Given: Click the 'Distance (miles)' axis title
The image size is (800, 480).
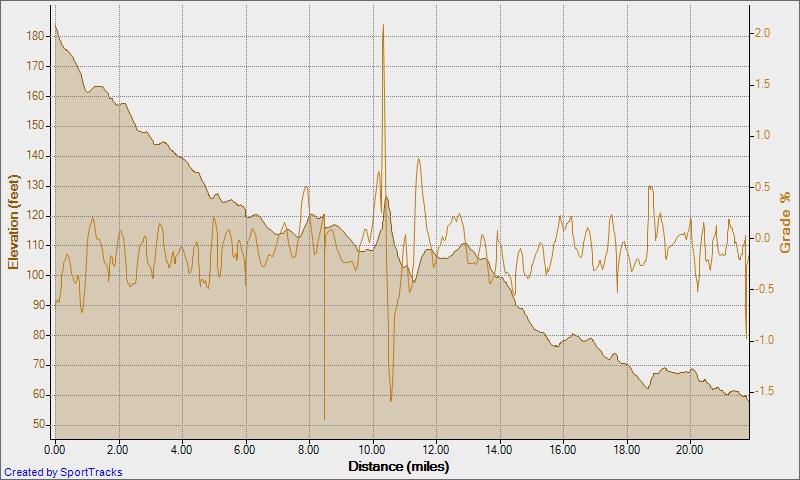Looking at the screenshot, I should point(399,466).
